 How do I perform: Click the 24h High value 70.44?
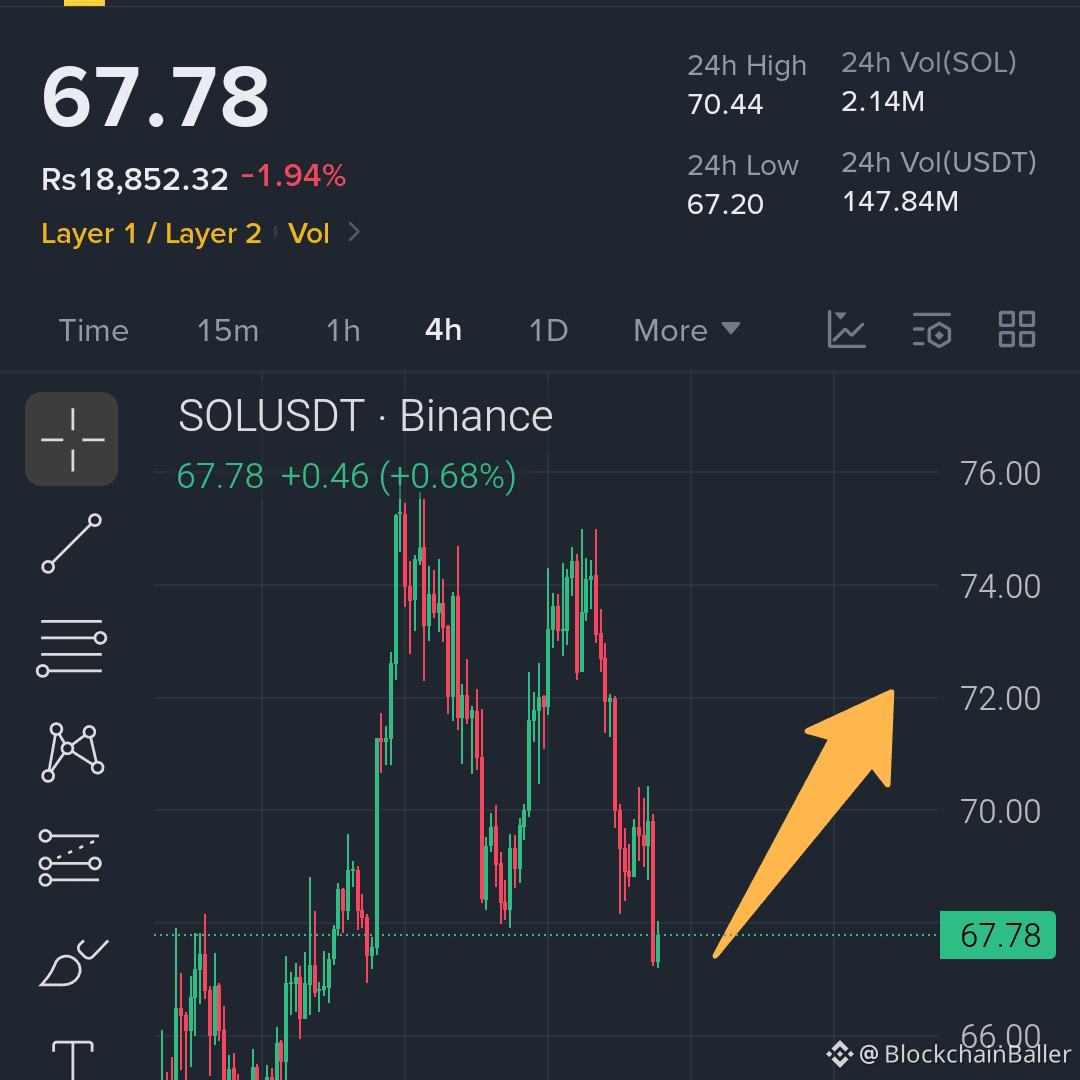[725, 105]
